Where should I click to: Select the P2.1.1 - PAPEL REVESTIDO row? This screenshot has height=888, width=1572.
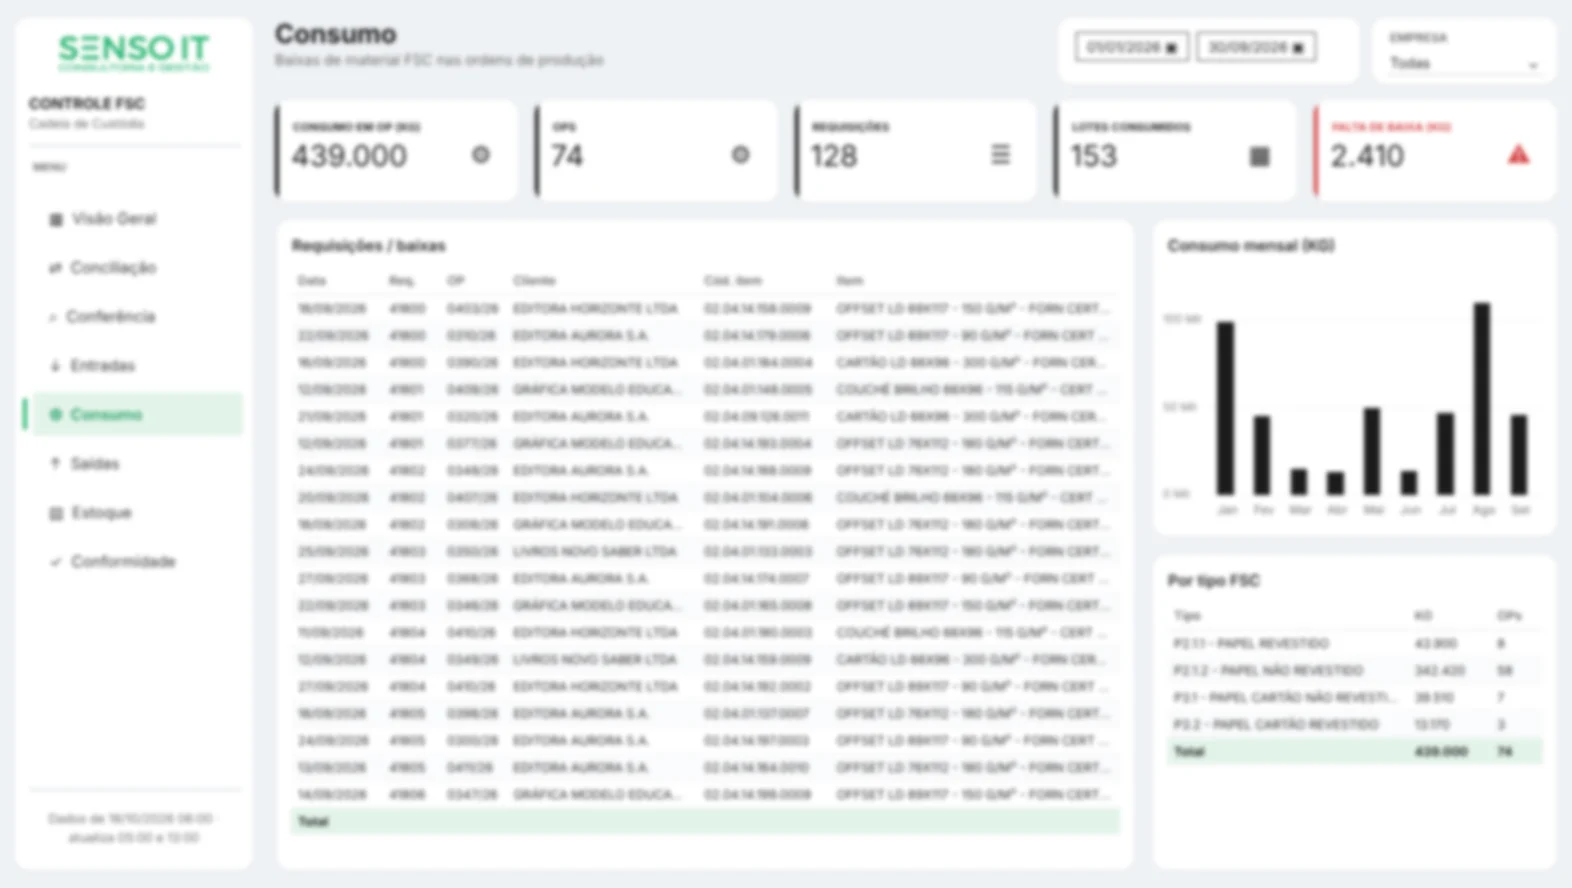pyautogui.click(x=1354, y=644)
